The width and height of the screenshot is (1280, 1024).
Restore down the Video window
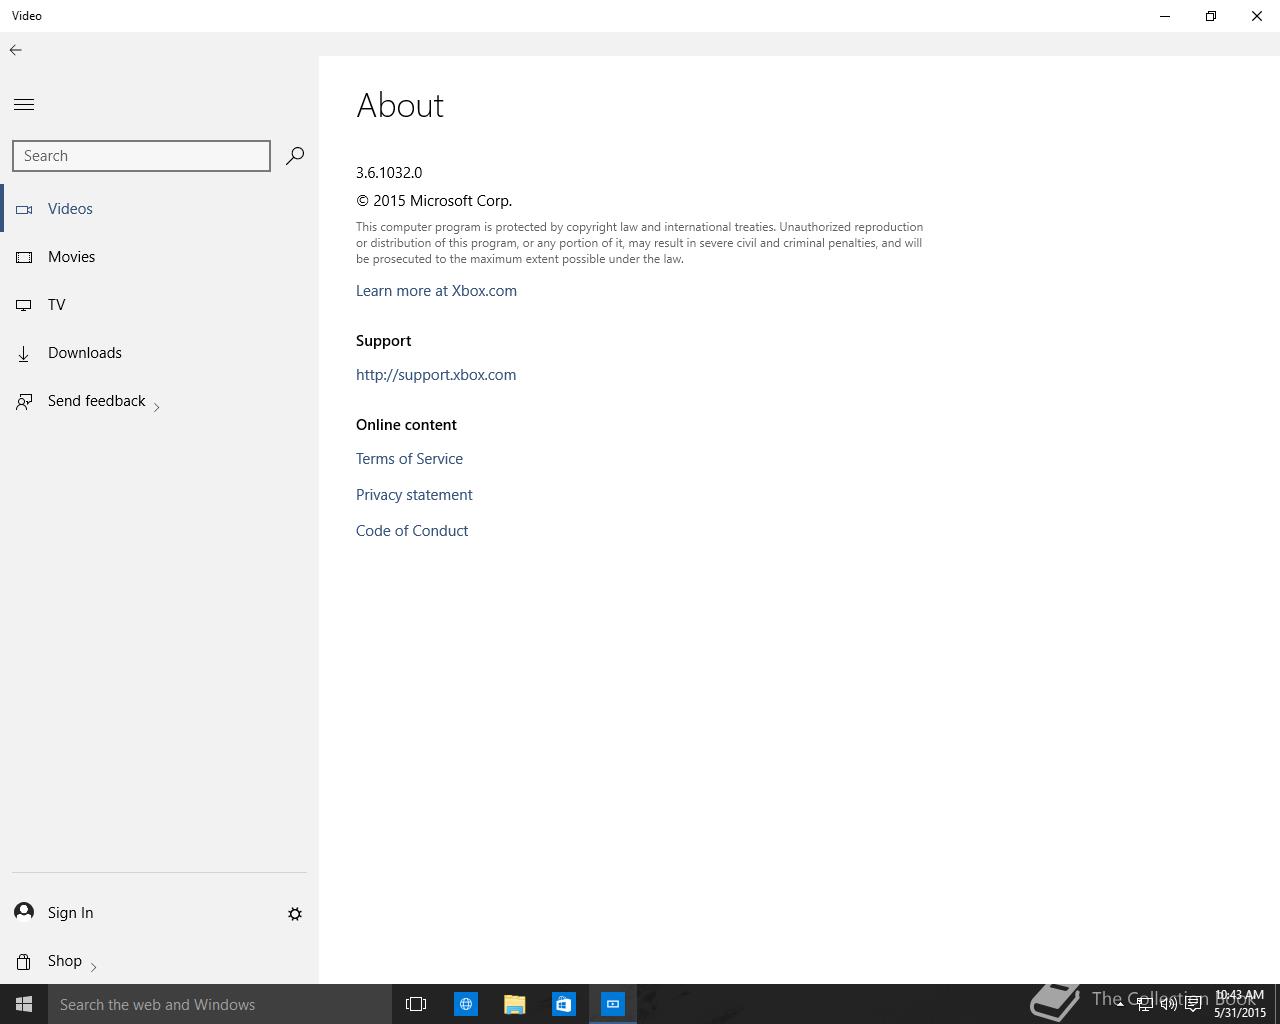pos(1211,16)
